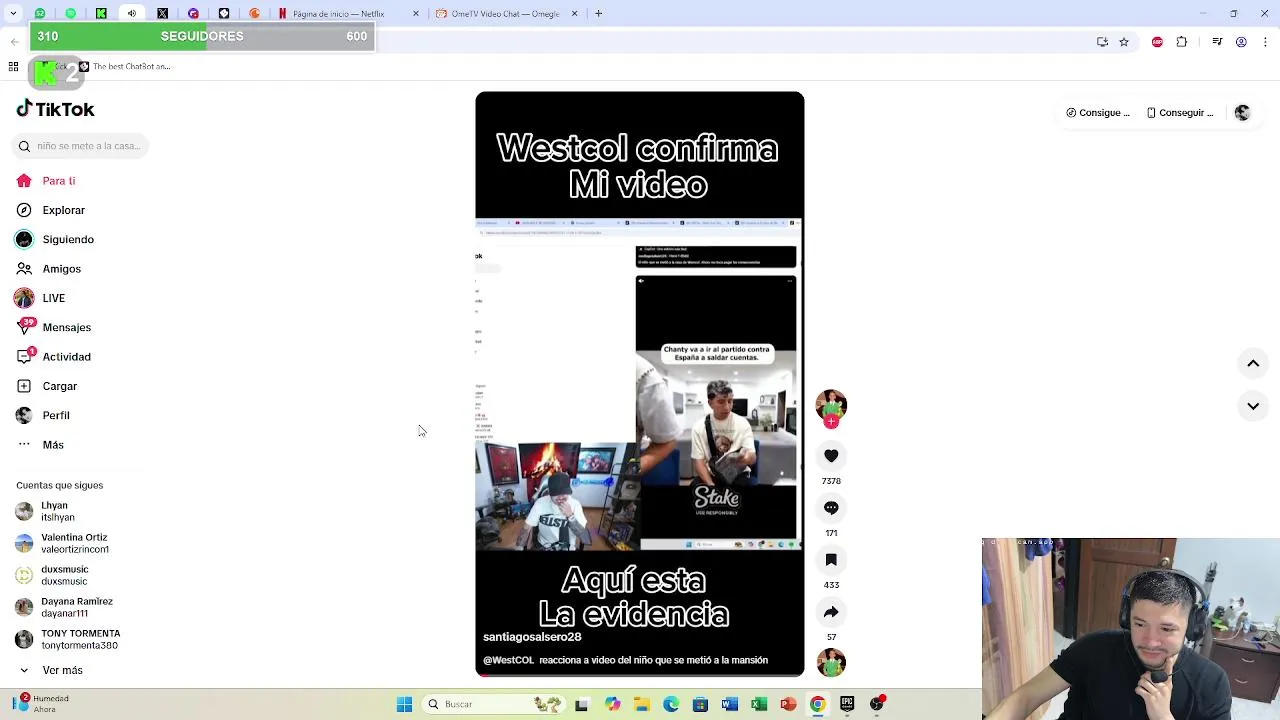Switch to the OmeTV Video Chat tab

(x=508, y=14)
